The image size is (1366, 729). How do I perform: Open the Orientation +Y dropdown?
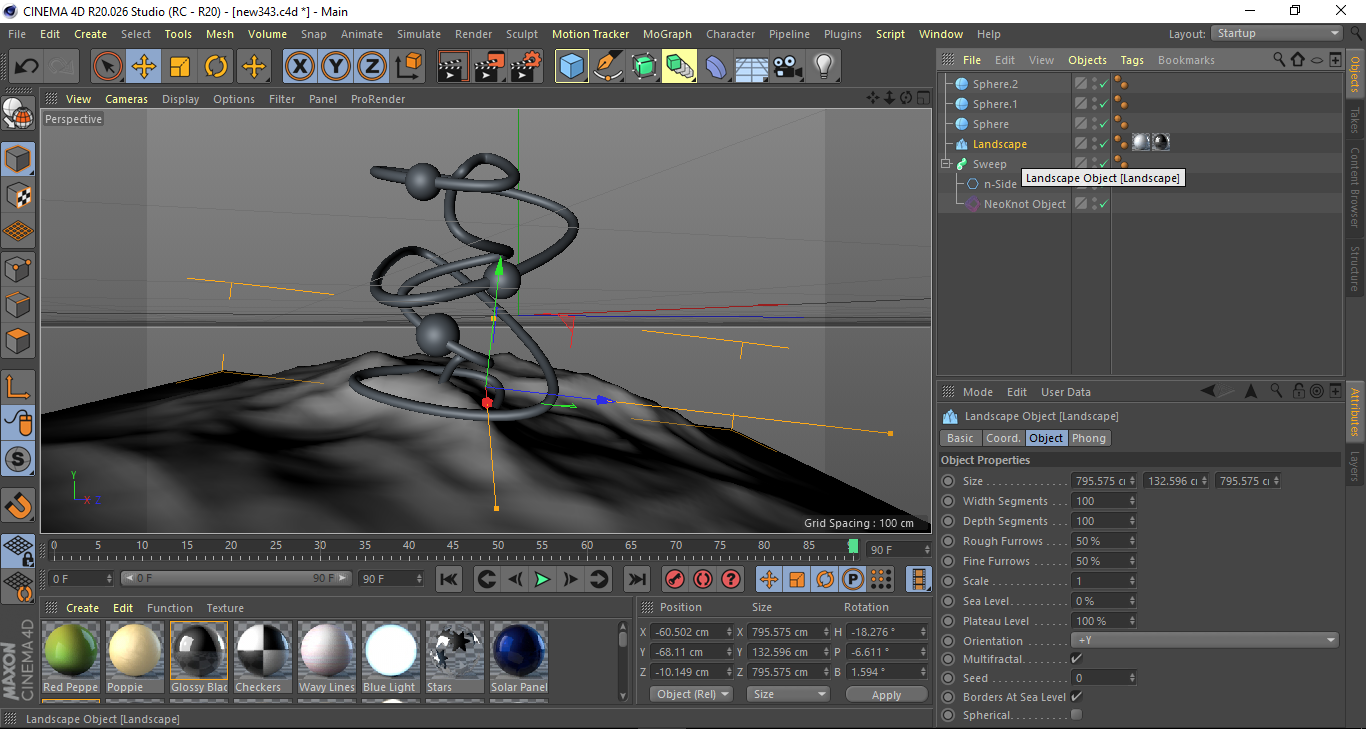[1205, 640]
